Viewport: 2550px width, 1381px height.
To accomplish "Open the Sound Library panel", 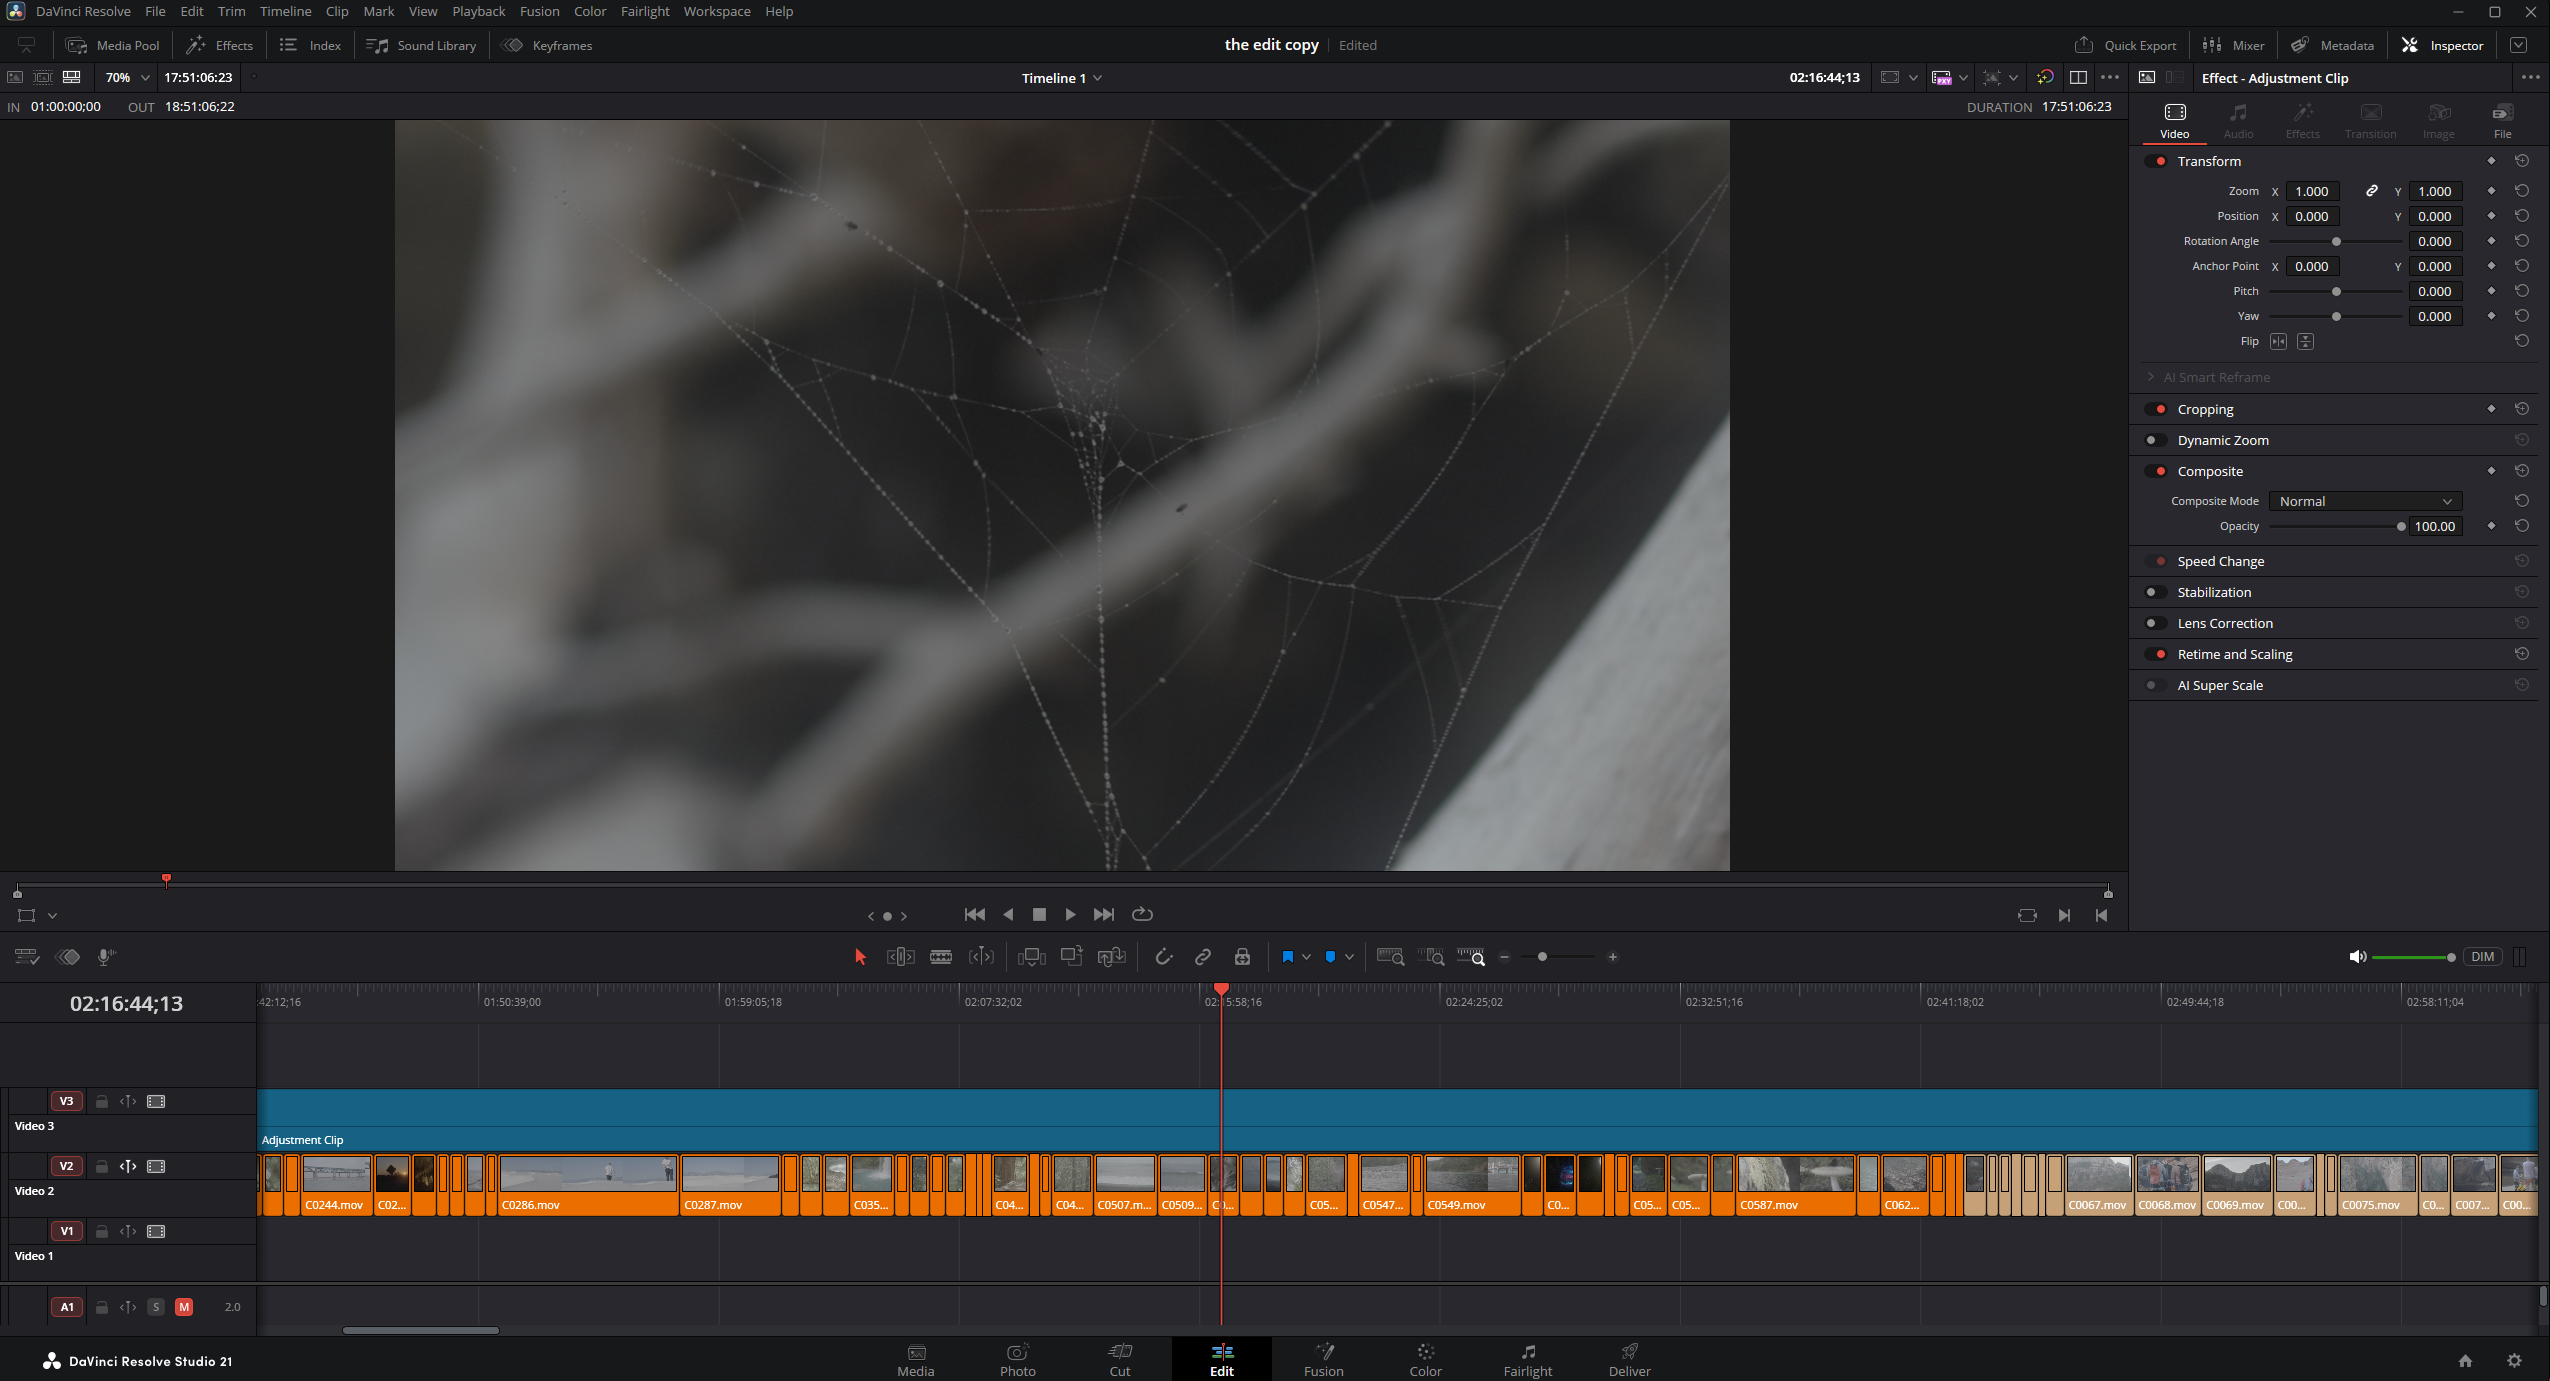I will (x=421, y=45).
